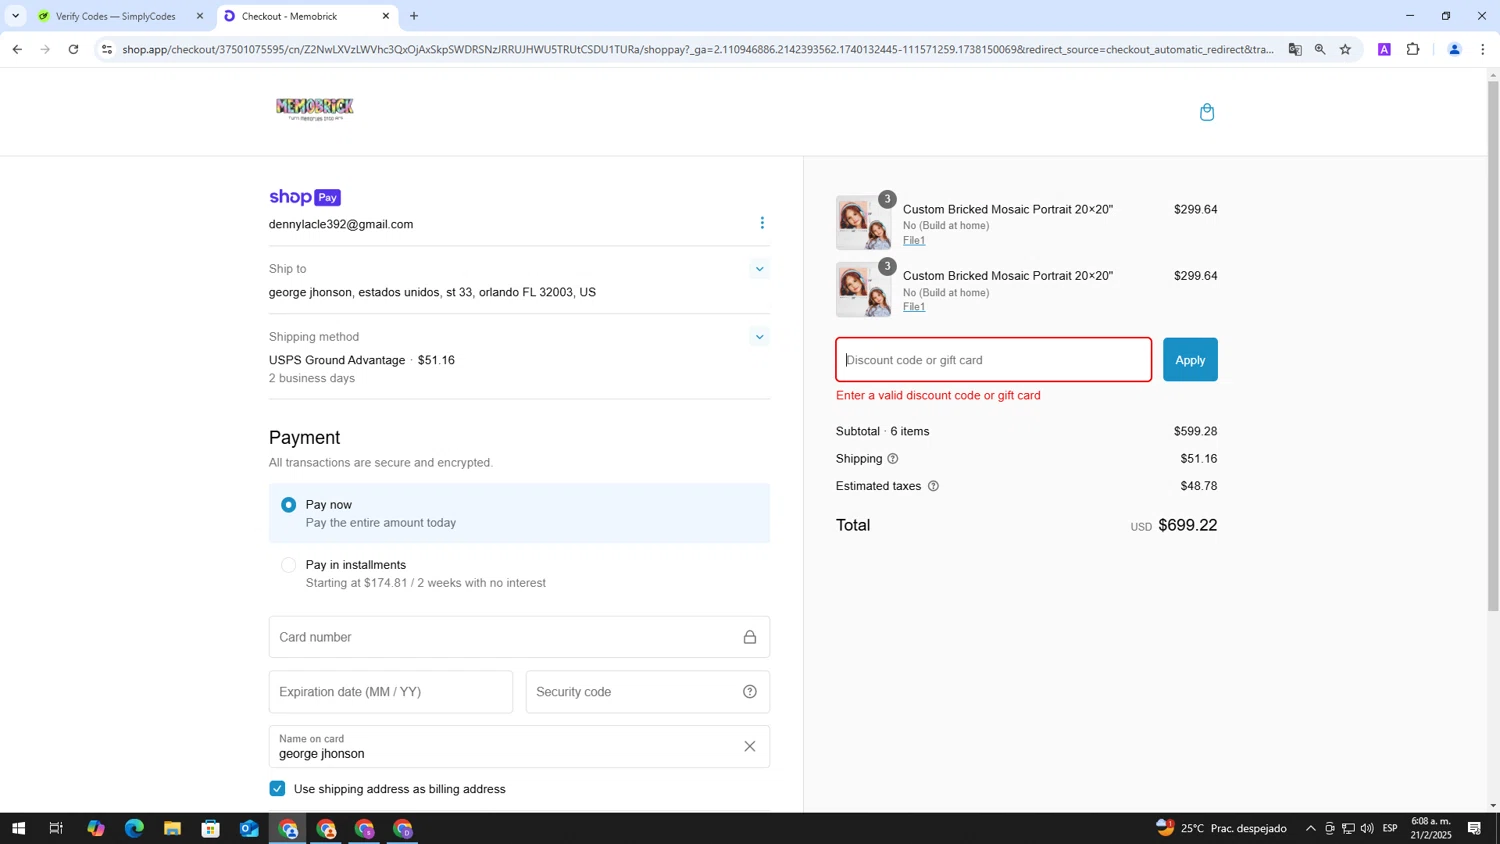Screen dimensions: 1500x844
Task: Click the Estimated taxes info icon
Action: click(x=932, y=486)
